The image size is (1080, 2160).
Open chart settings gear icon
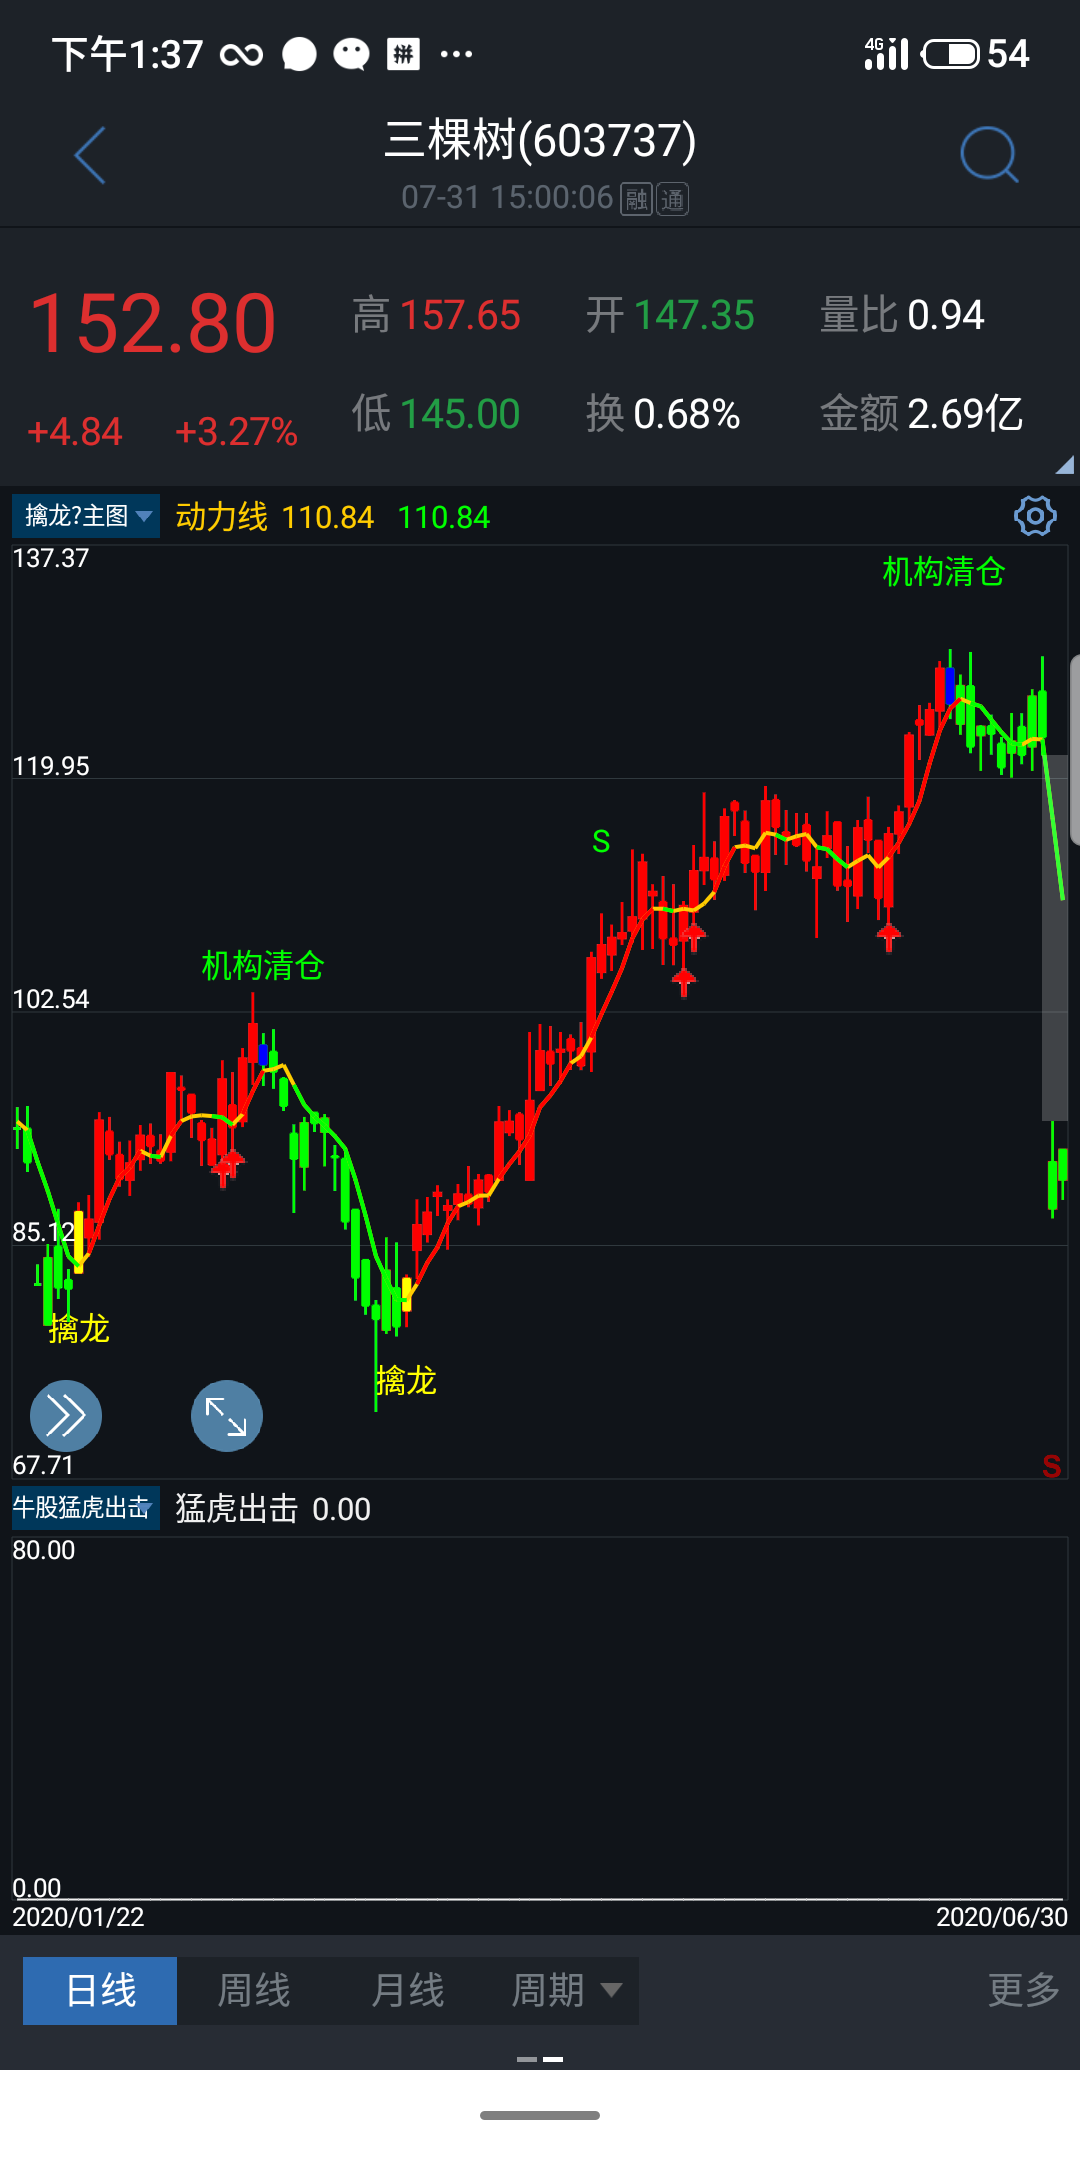point(1034,516)
